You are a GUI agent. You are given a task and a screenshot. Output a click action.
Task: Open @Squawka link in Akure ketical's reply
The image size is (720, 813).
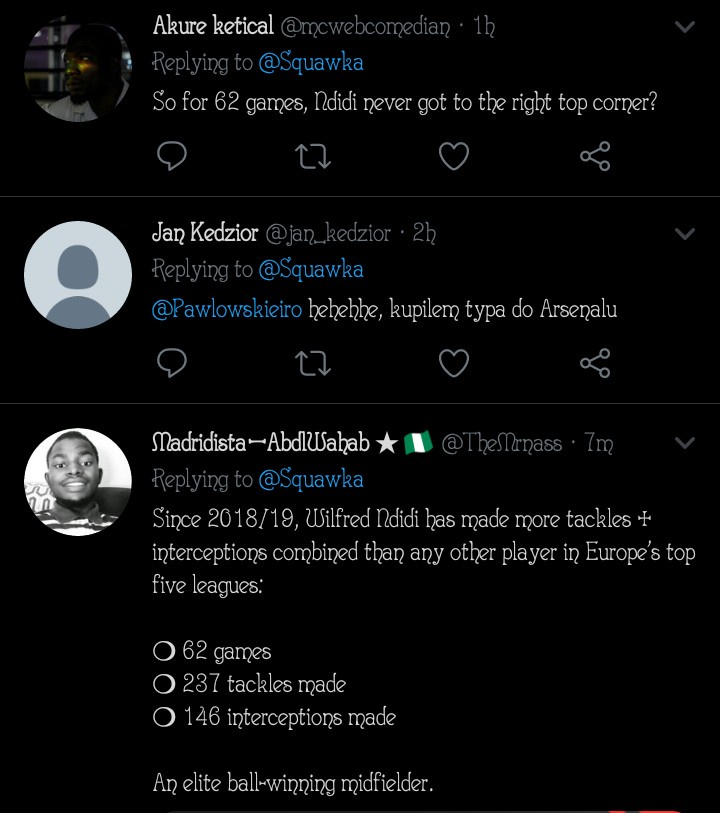pos(310,63)
